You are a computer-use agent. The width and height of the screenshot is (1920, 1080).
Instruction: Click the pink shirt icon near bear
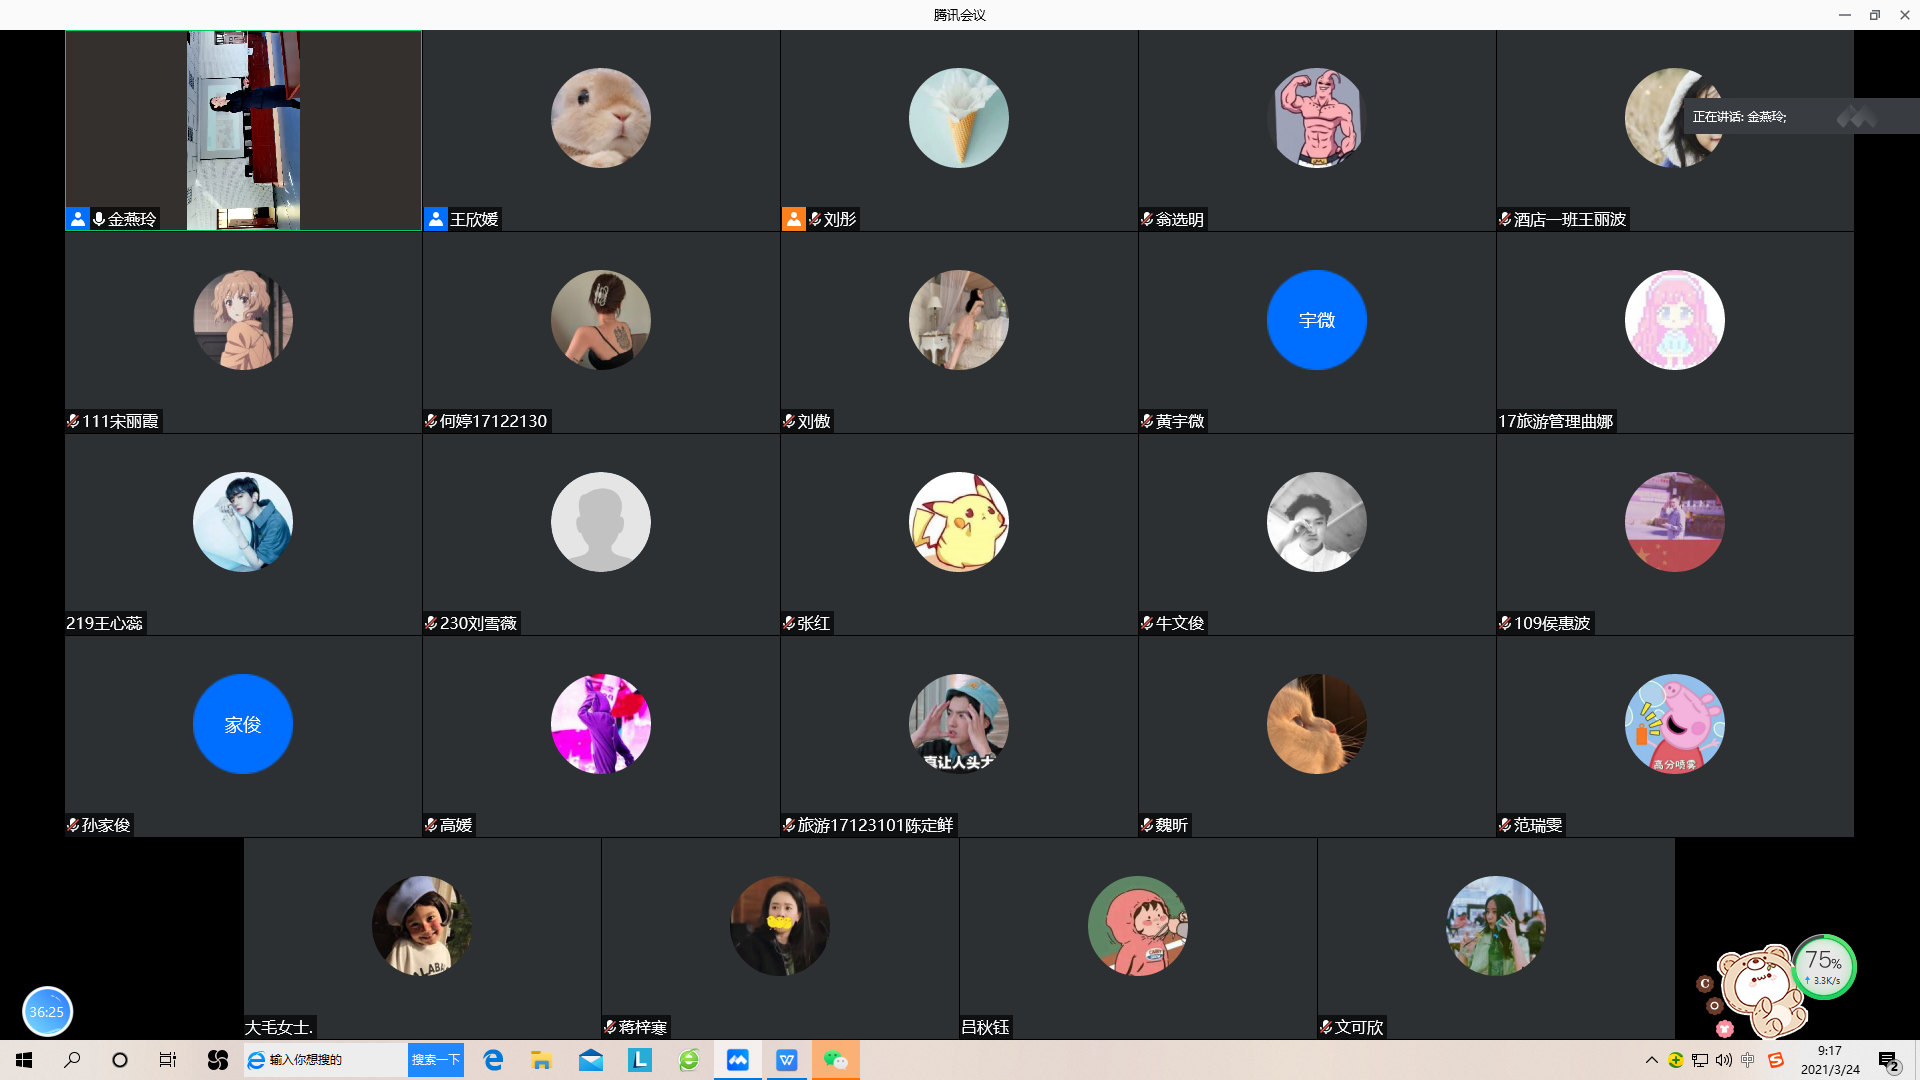tap(1725, 1028)
